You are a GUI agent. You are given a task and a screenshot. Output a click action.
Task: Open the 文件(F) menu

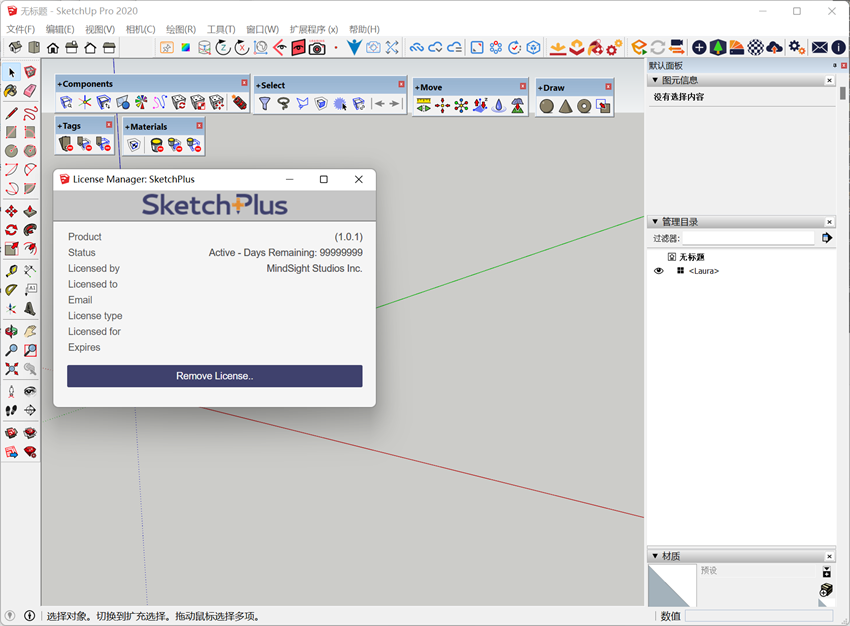(21, 29)
